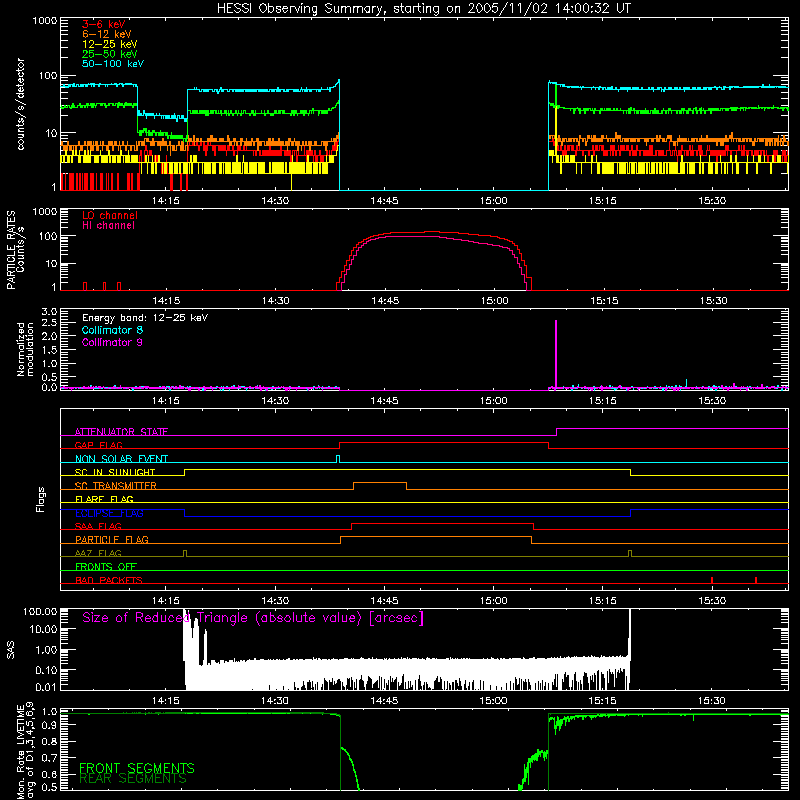Click the BAD PACKETS flag label
The image size is (800, 800).
point(109,580)
